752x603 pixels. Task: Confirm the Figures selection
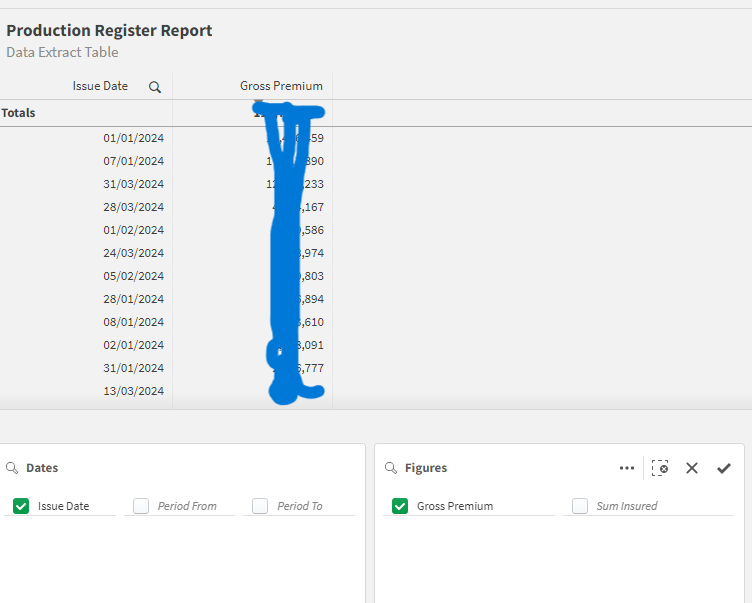coord(724,468)
